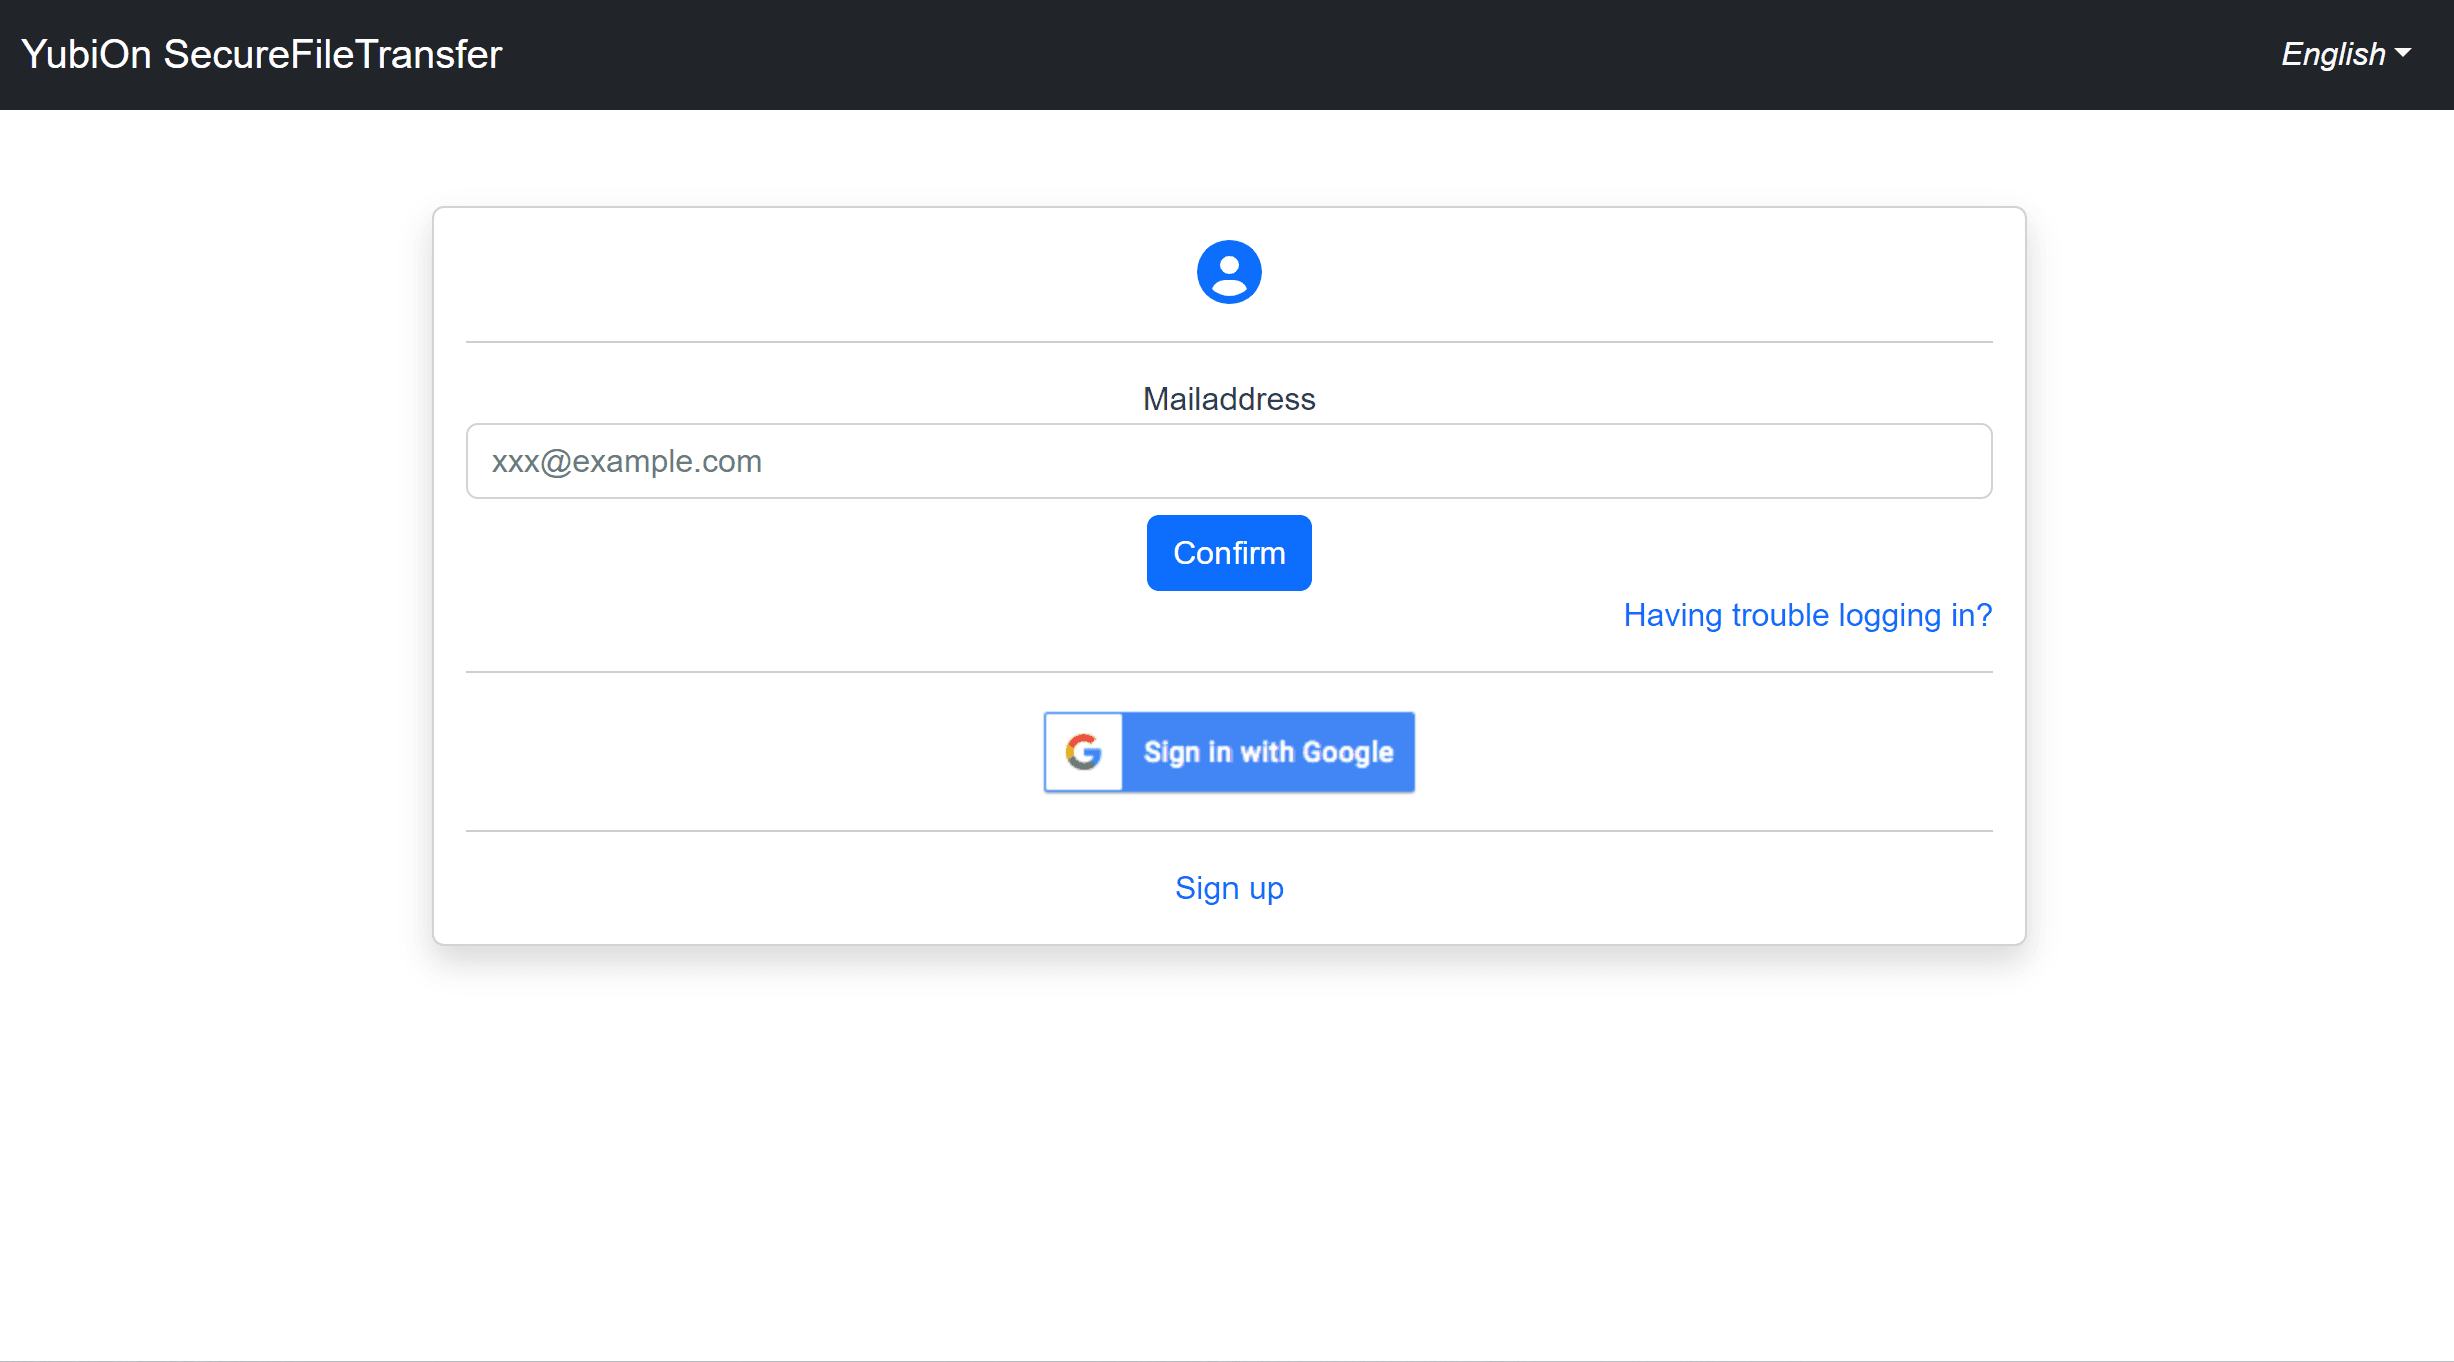Click the Google G logo
The image size is (2454, 1362).
click(x=1084, y=752)
